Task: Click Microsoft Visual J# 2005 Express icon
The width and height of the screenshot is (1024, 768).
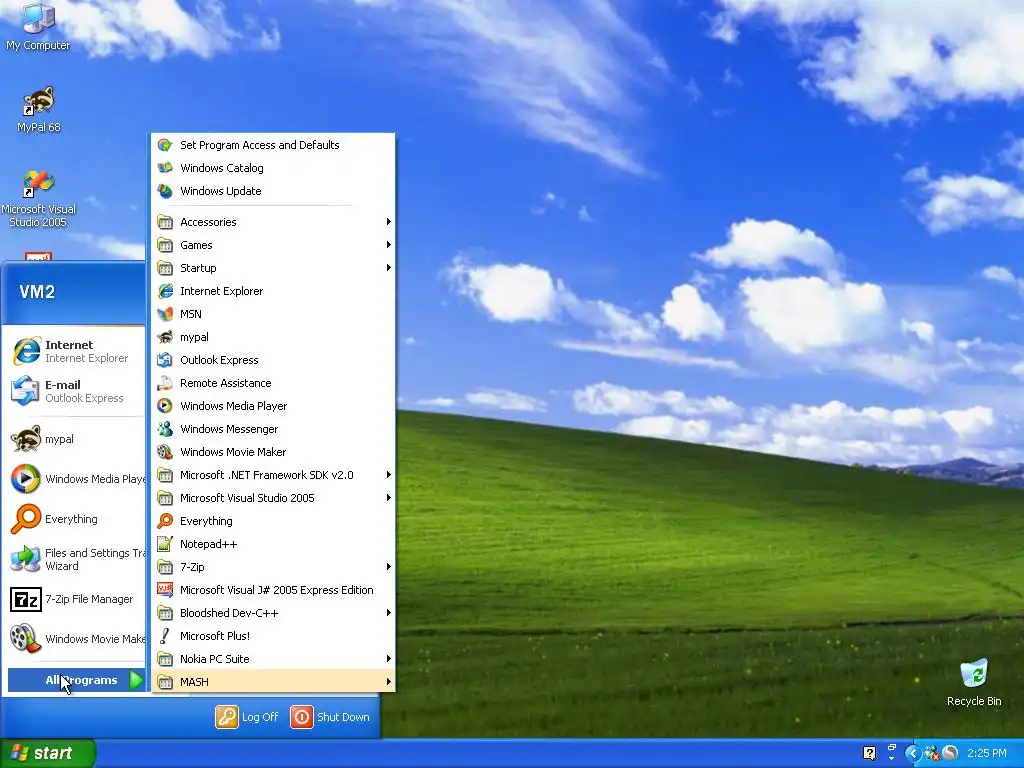Action: tap(165, 590)
